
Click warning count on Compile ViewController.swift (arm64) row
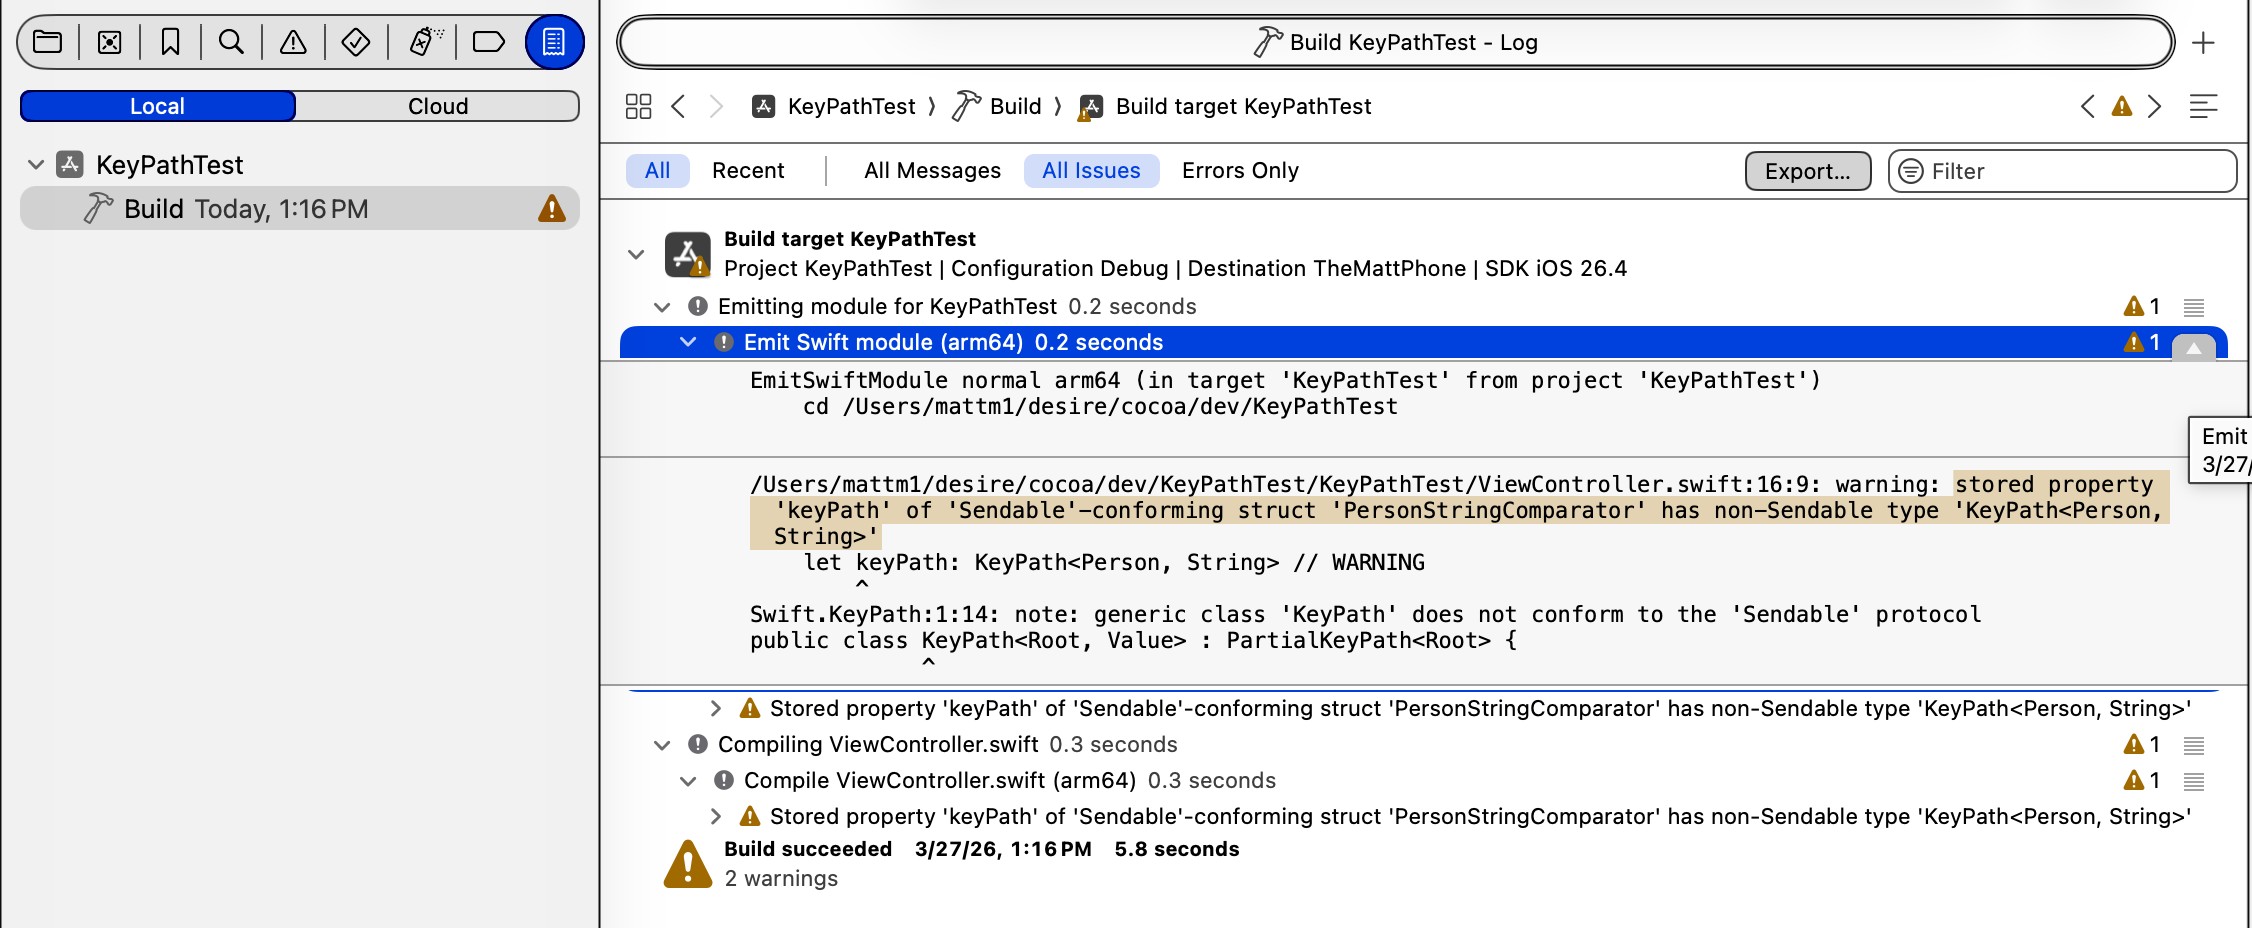pos(2142,780)
